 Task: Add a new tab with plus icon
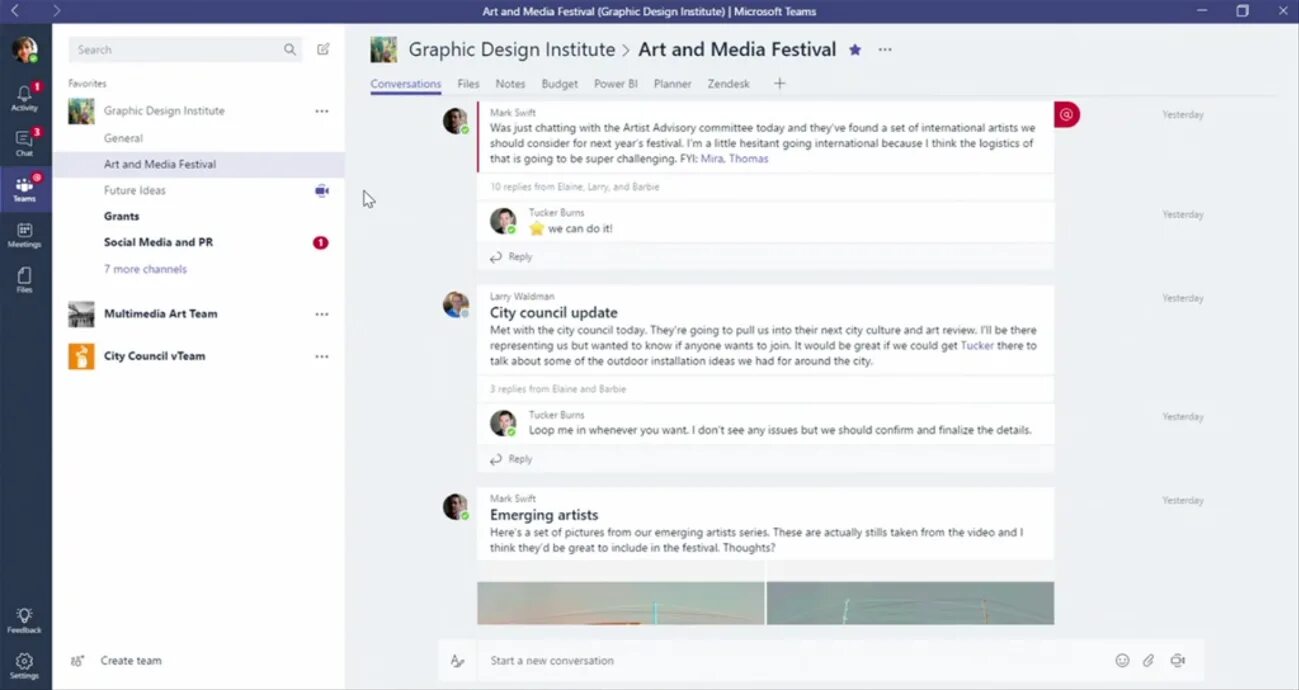[x=780, y=83]
